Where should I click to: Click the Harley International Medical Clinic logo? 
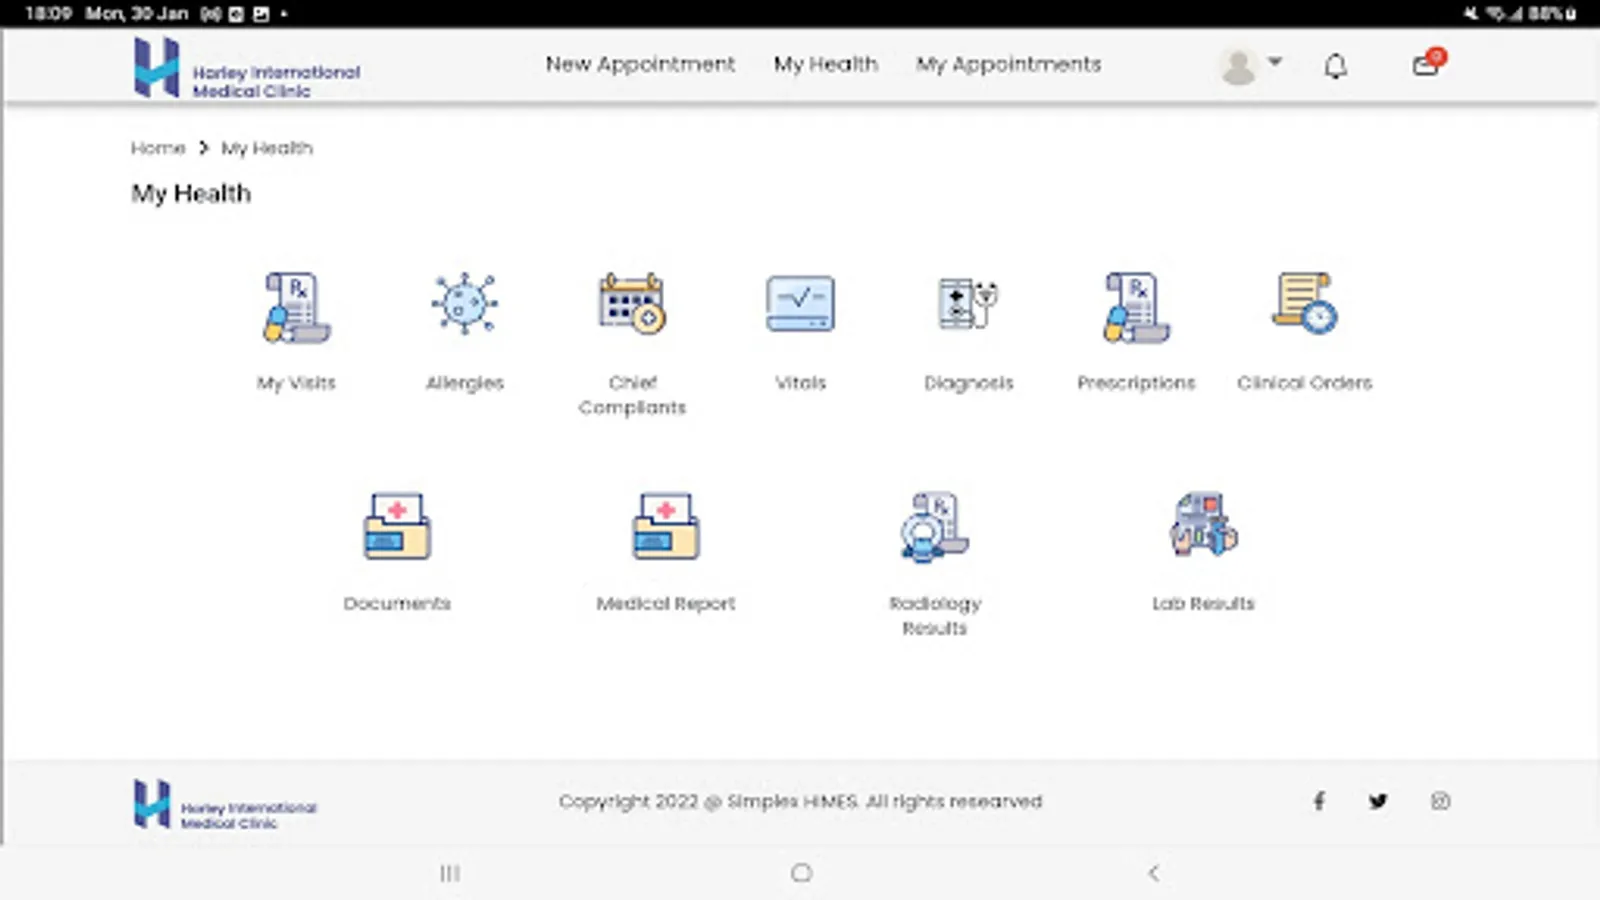pos(246,68)
